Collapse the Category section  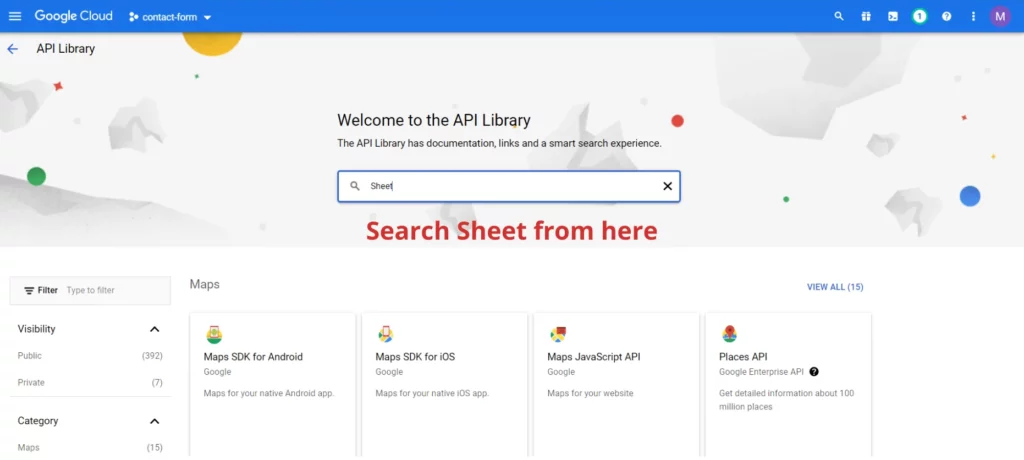(x=154, y=421)
